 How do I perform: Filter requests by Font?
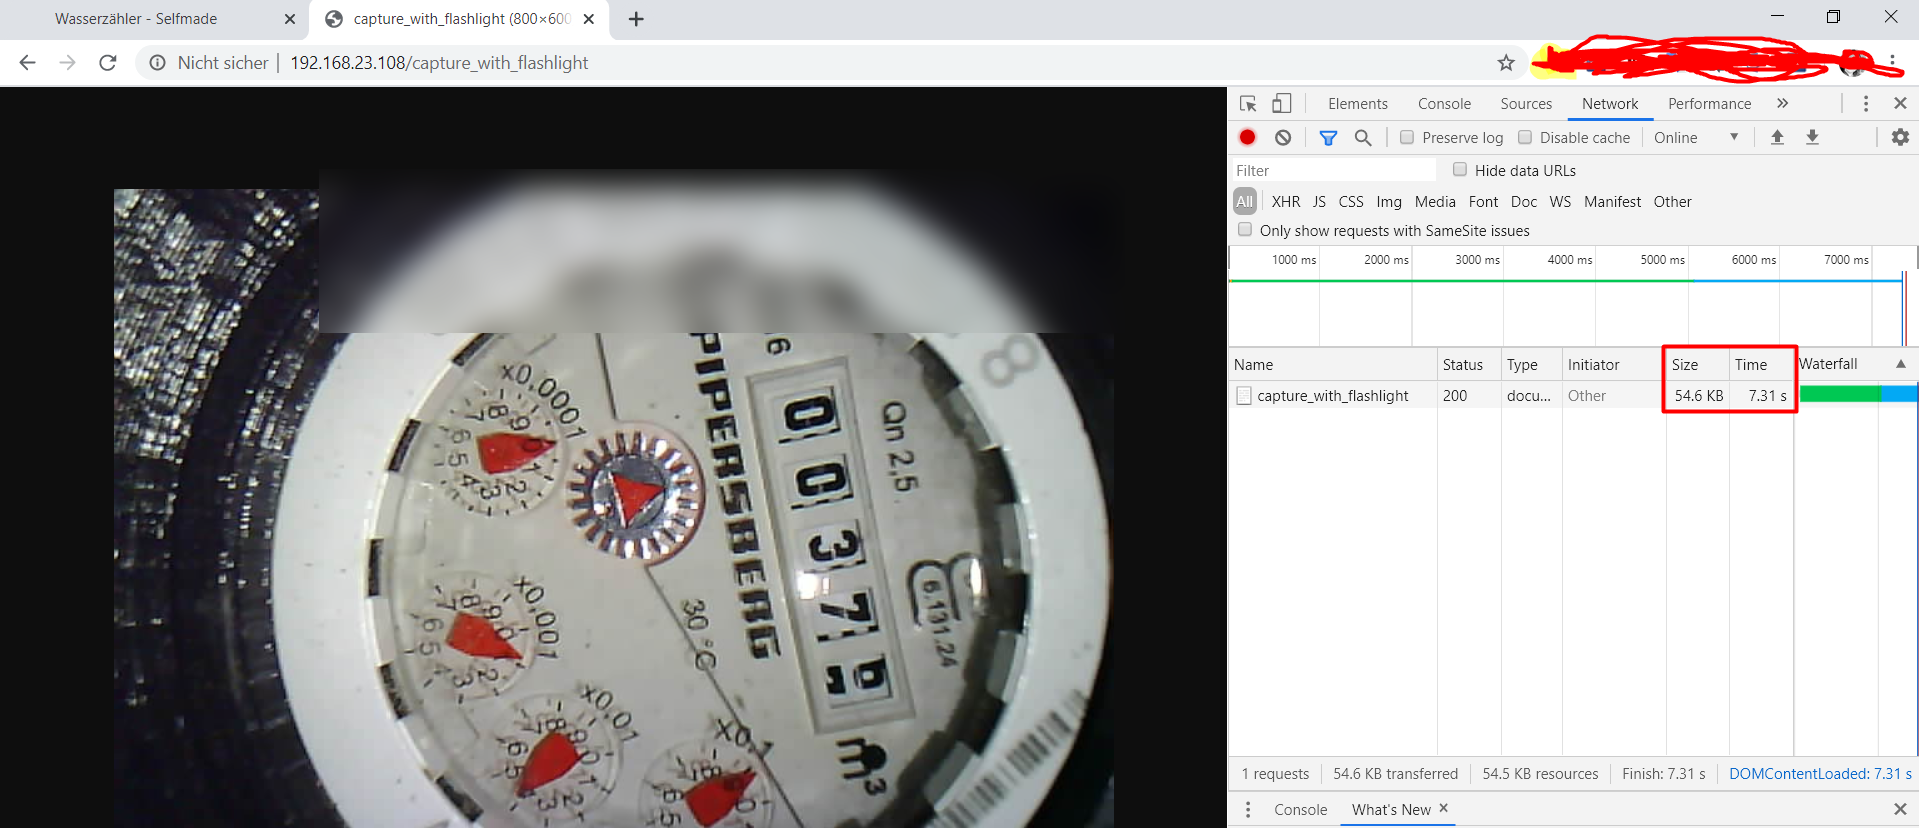click(x=1483, y=201)
